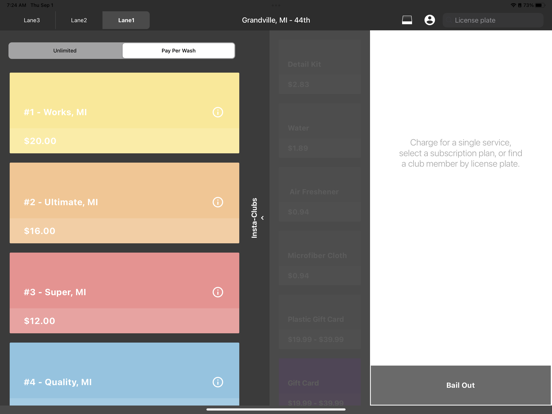The width and height of the screenshot is (552, 414).
Task: Open info for #1 - Works wash
Action: [x=218, y=112]
